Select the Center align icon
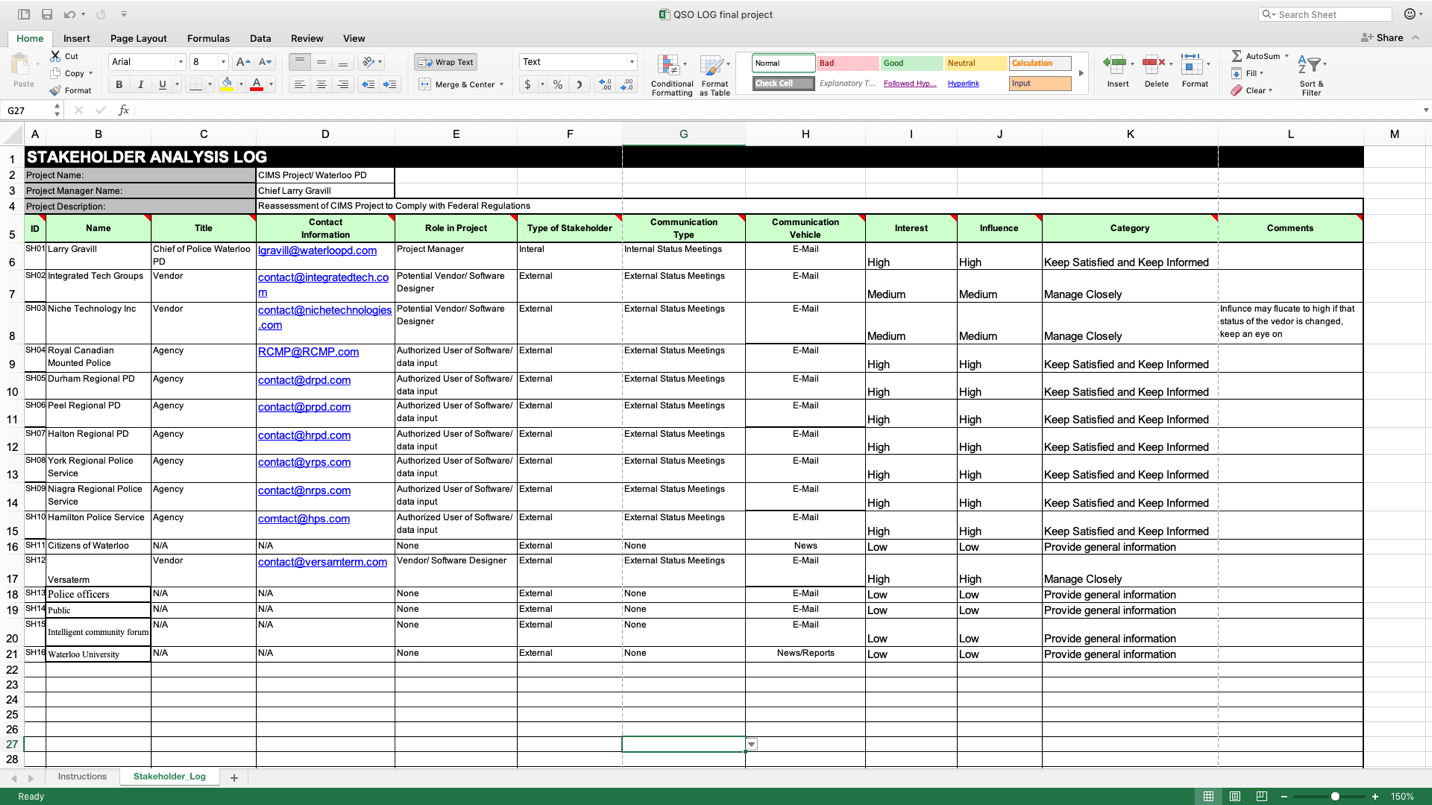This screenshot has height=805, width=1432. pyautogui.click(x=321, y=85)
